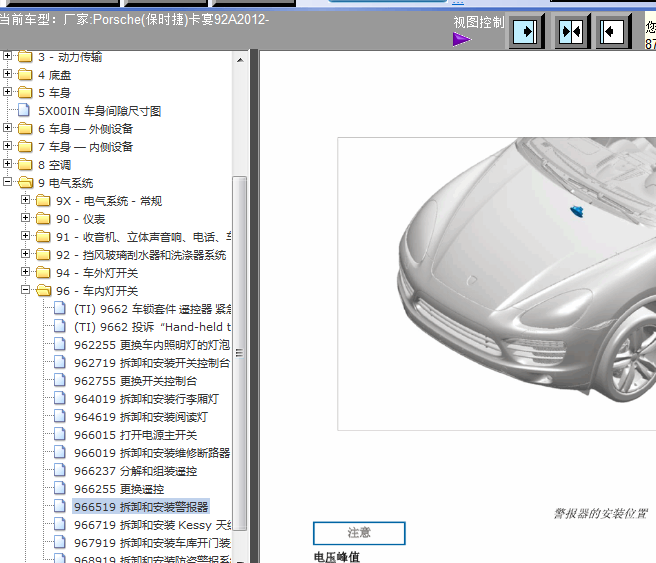
Task: Select highlighted 966519 拆卸和安装警报器
Action: click(x=141, y=507)
